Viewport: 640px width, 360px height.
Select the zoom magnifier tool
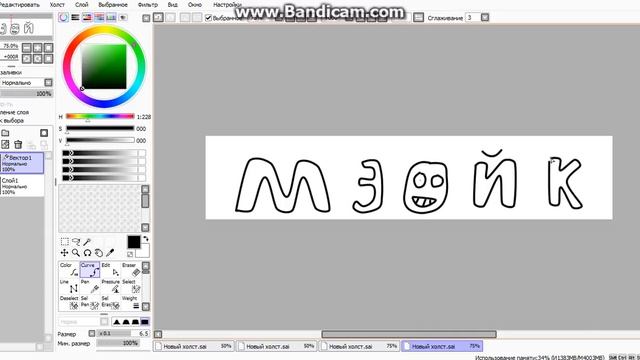point(76,253)
